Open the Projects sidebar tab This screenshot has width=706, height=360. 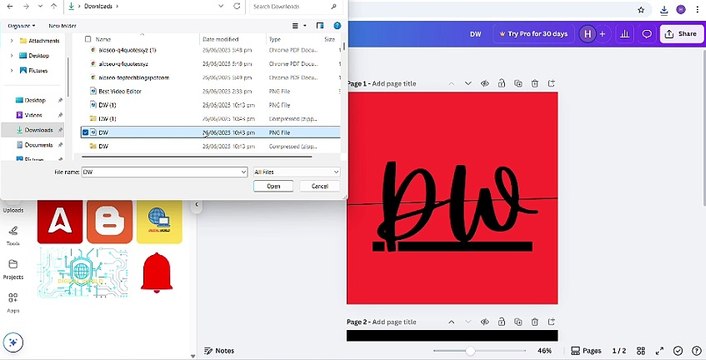tap(13, 269)
